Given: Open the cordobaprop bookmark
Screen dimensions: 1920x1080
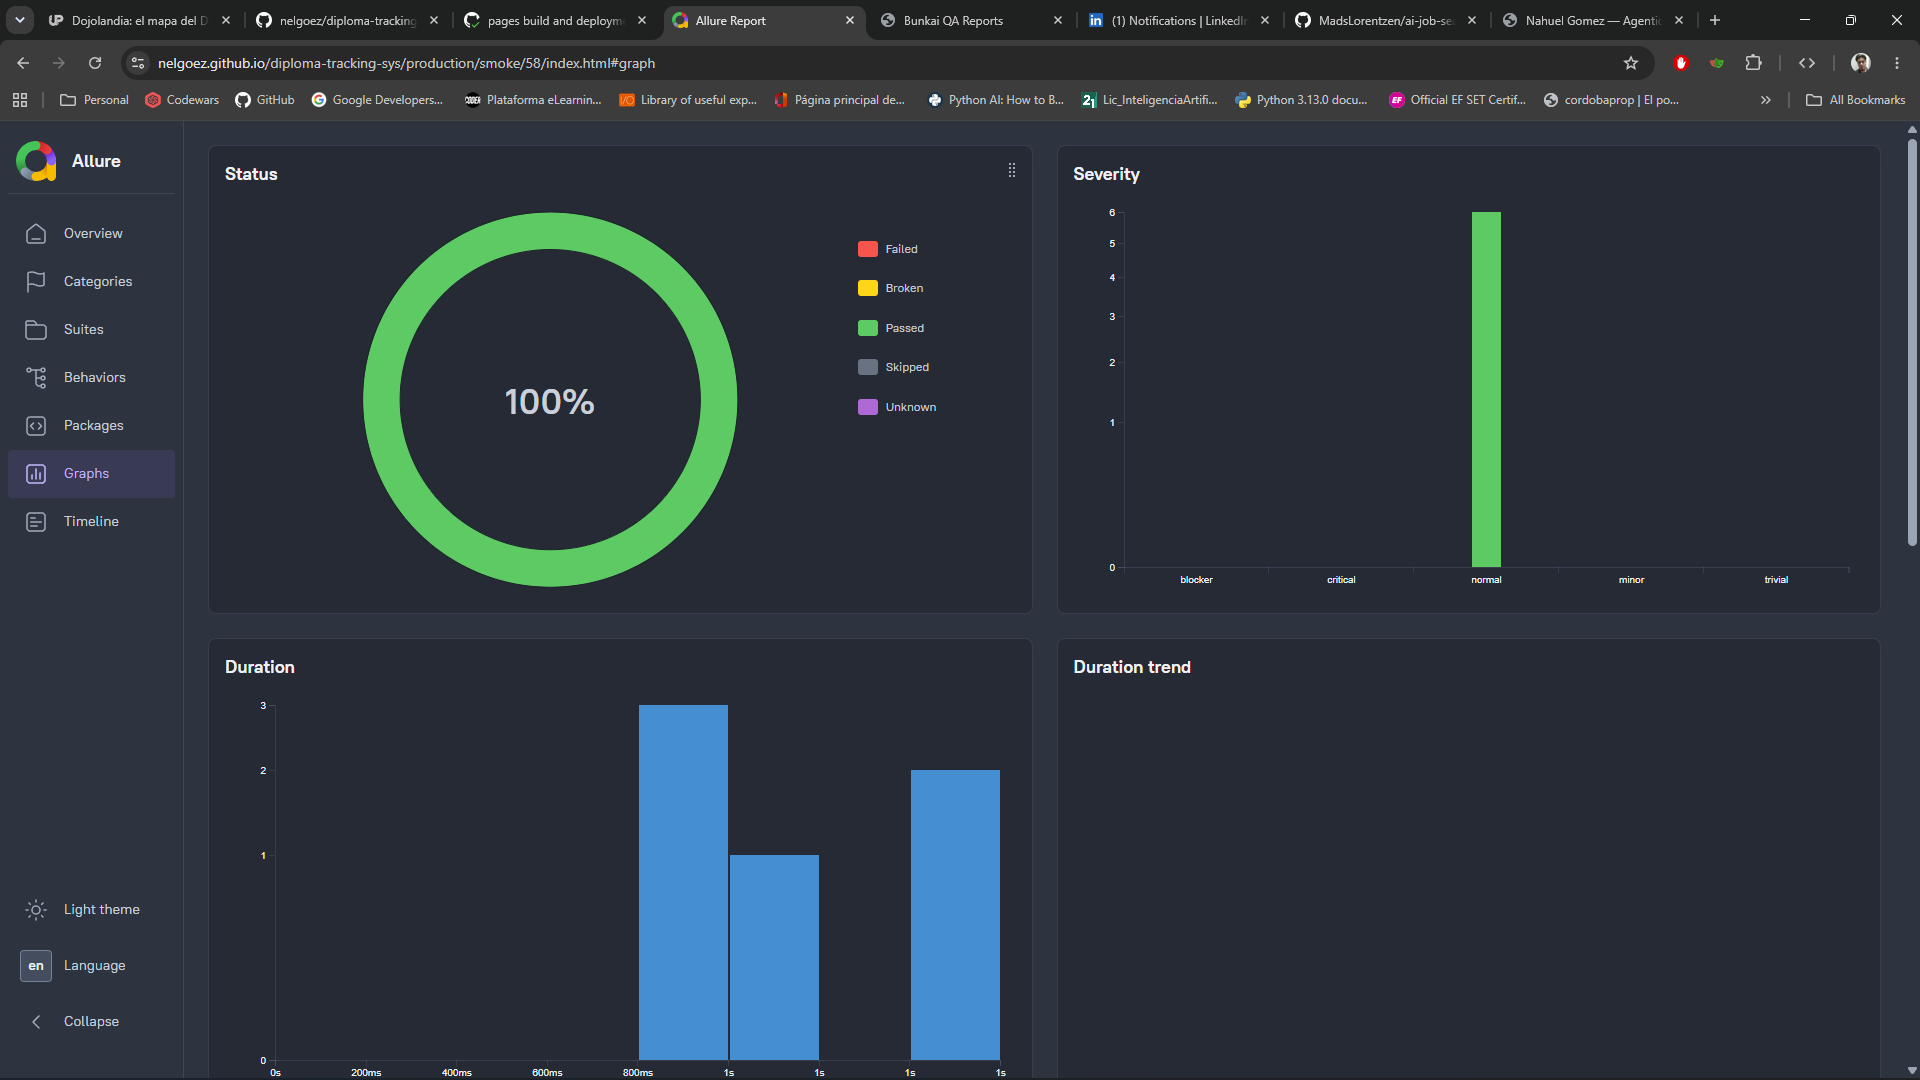Looking at the screenshot, I should 1611,100.
